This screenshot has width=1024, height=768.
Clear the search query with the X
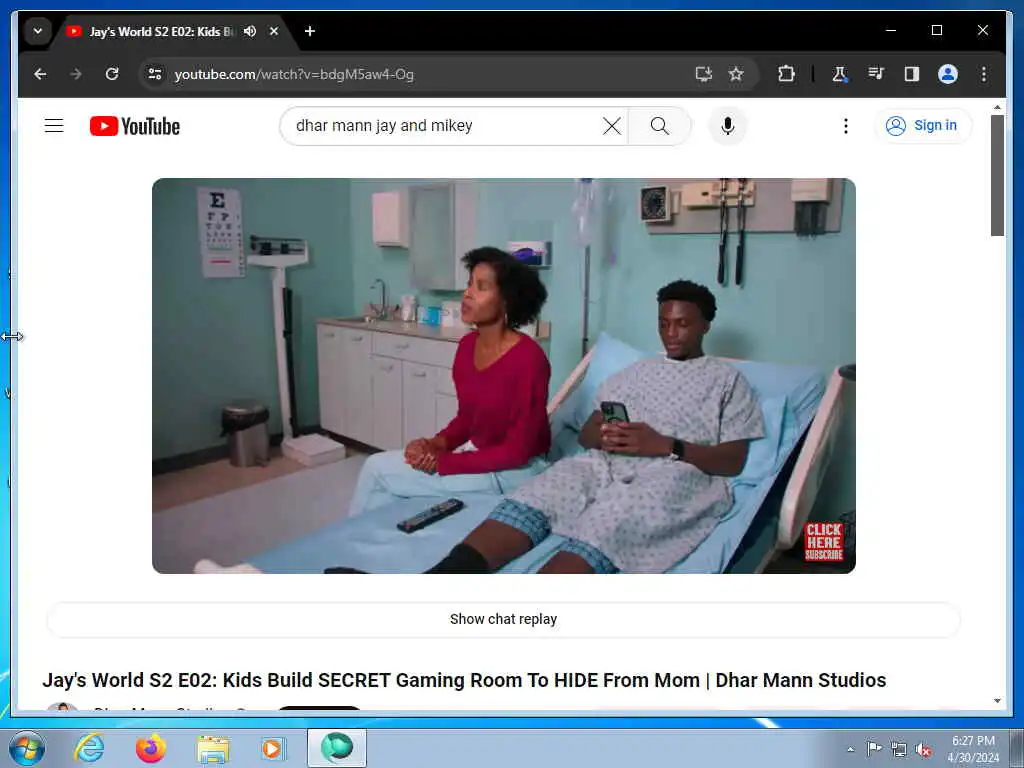coord(612,125)
